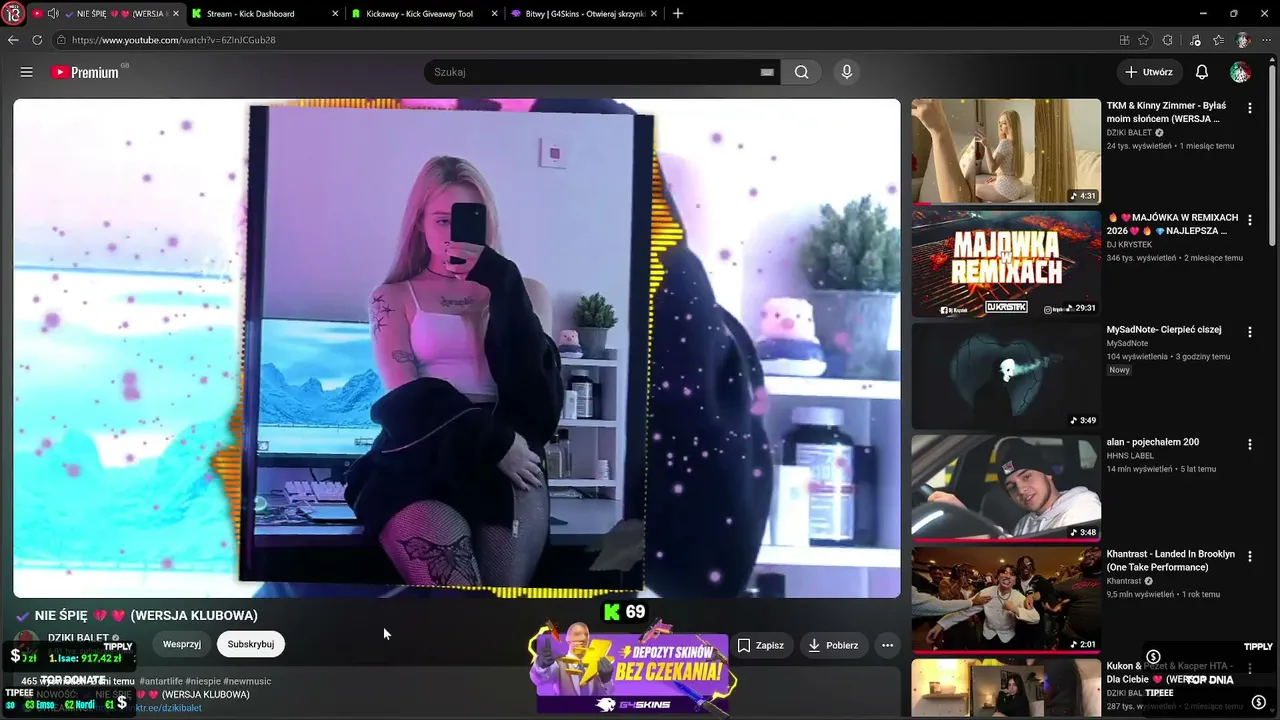Click the browser address bar URL
Viewport: 1280px width, 720px height.
pos(173,40)
